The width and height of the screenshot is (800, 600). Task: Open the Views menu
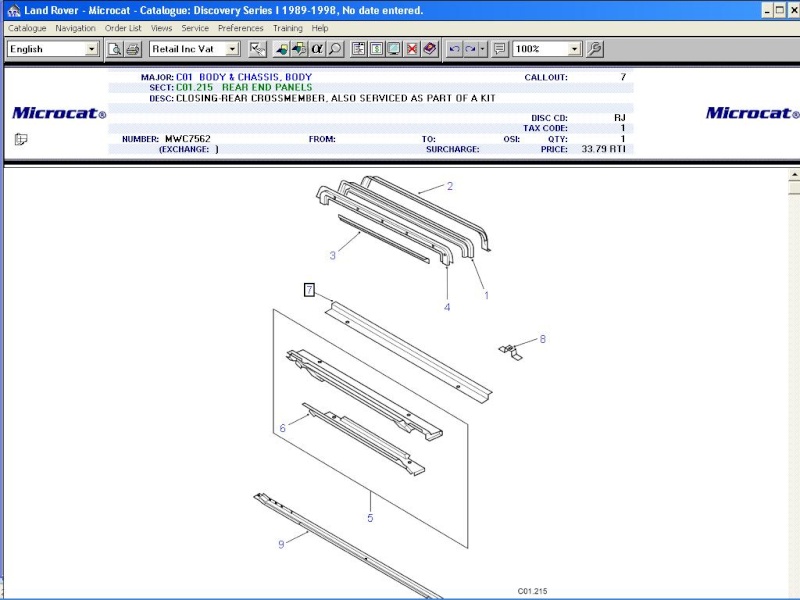click(161, 28)
